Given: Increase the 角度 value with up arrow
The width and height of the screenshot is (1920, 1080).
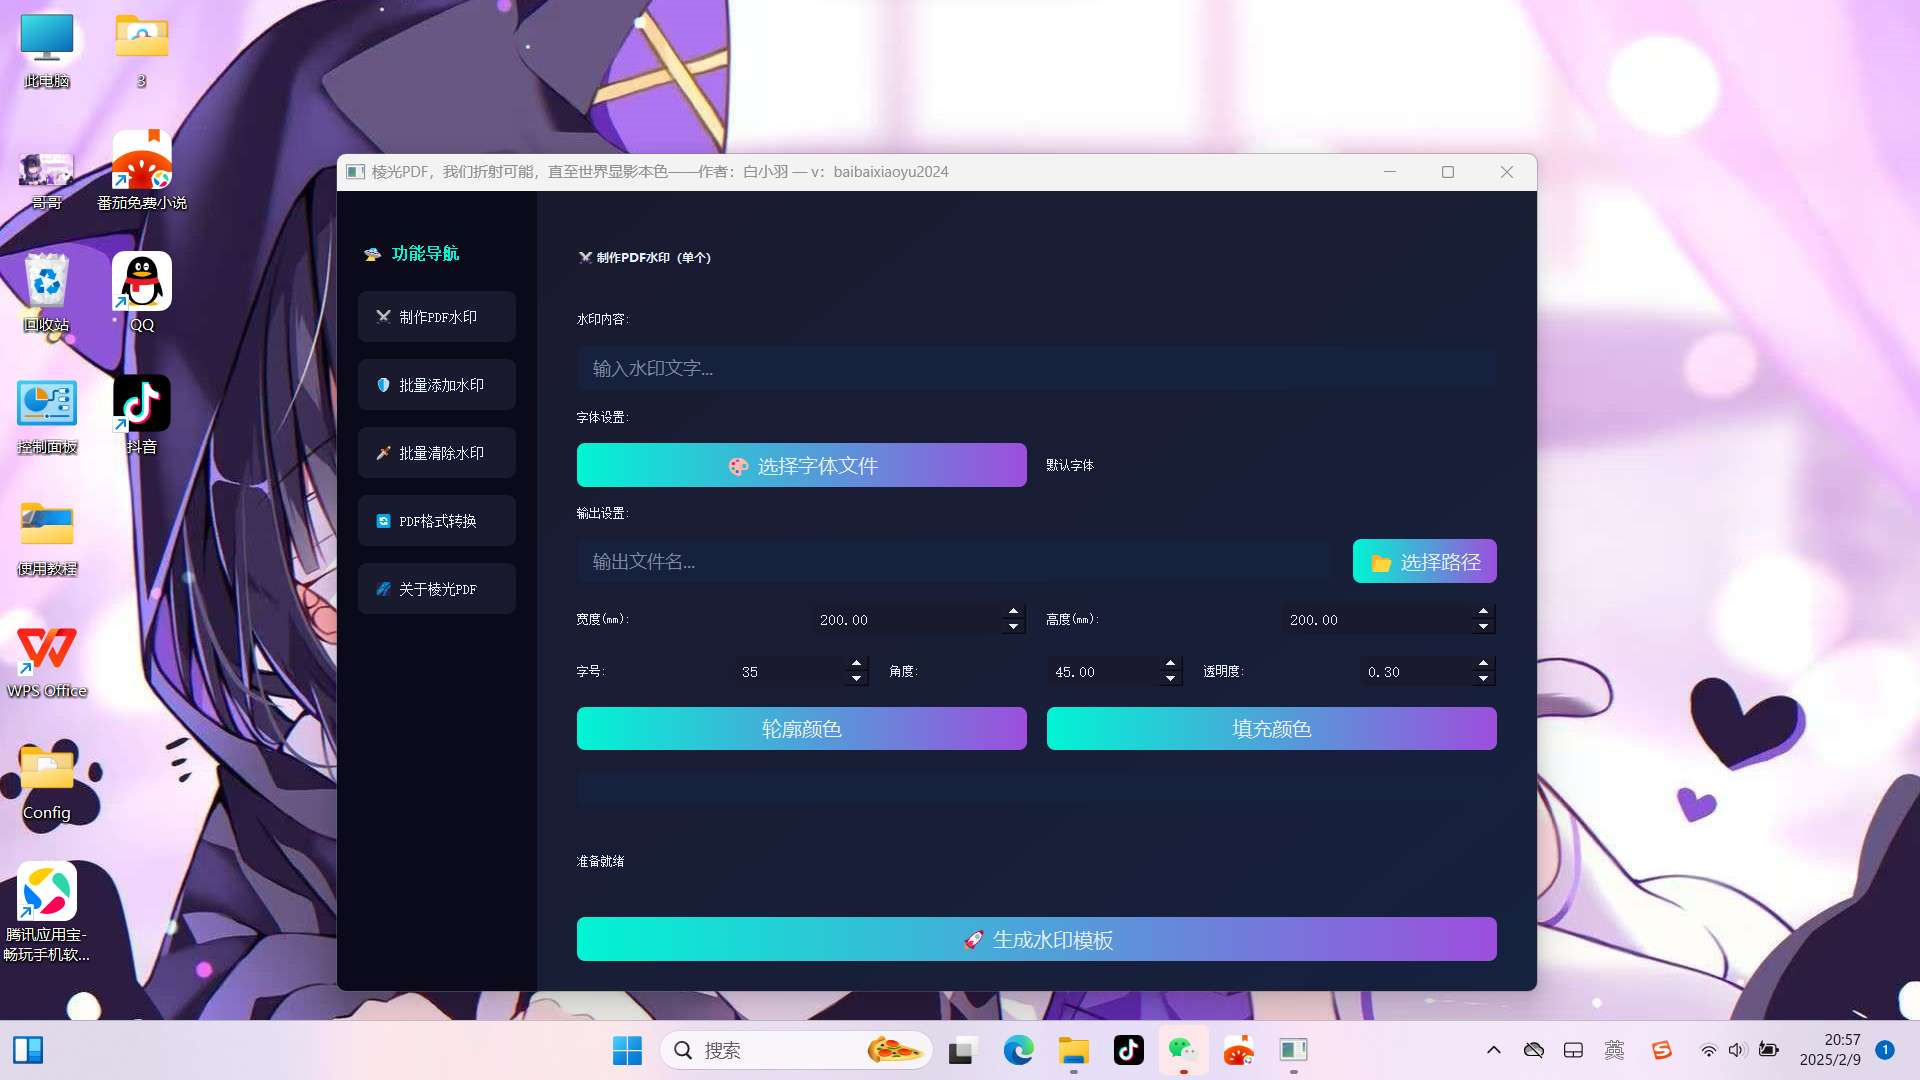Looking at the screenshot, I should tap(1170, 664).
